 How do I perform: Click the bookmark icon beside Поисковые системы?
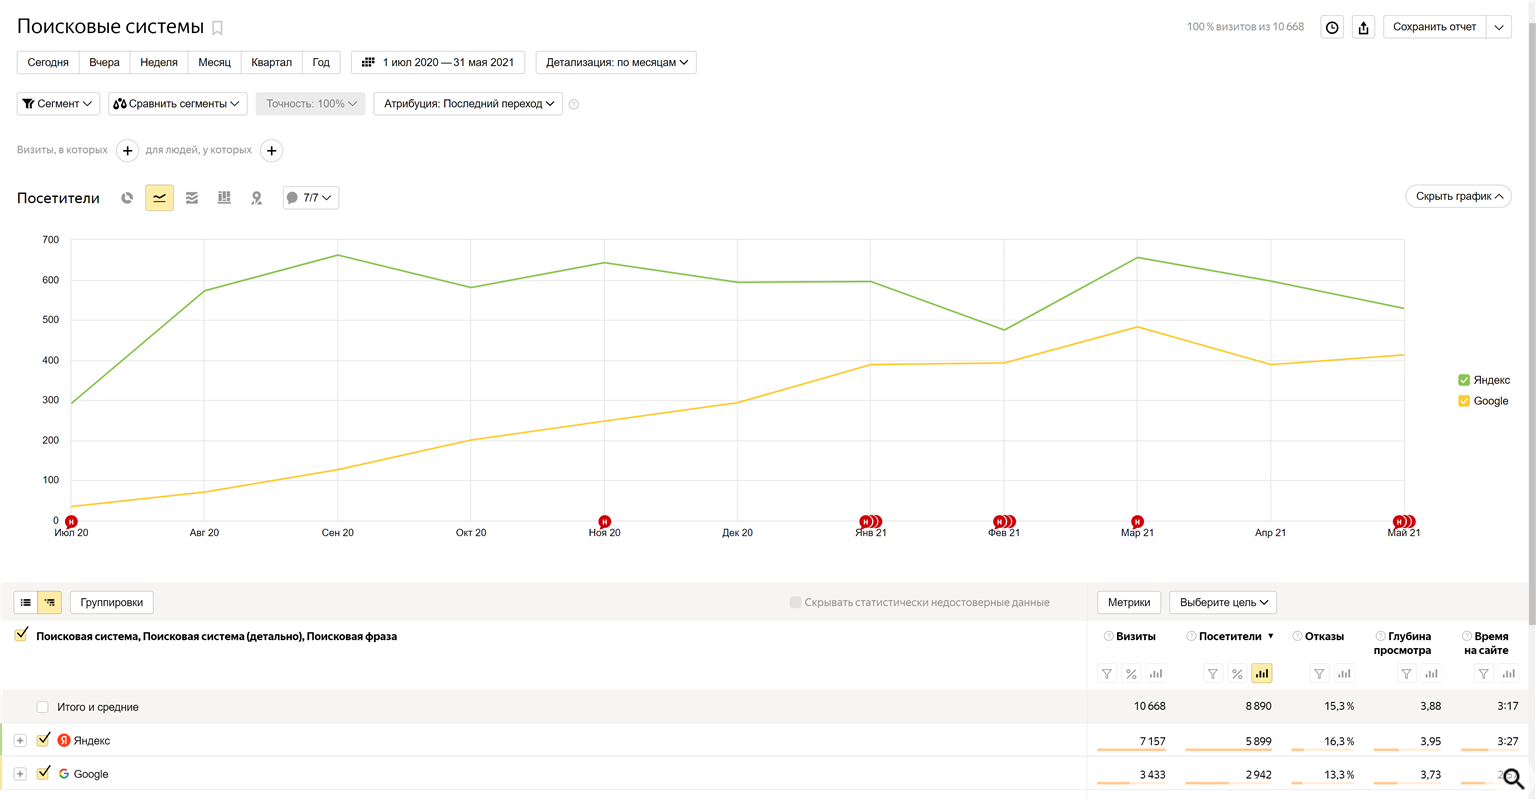(x=217, y=28)
